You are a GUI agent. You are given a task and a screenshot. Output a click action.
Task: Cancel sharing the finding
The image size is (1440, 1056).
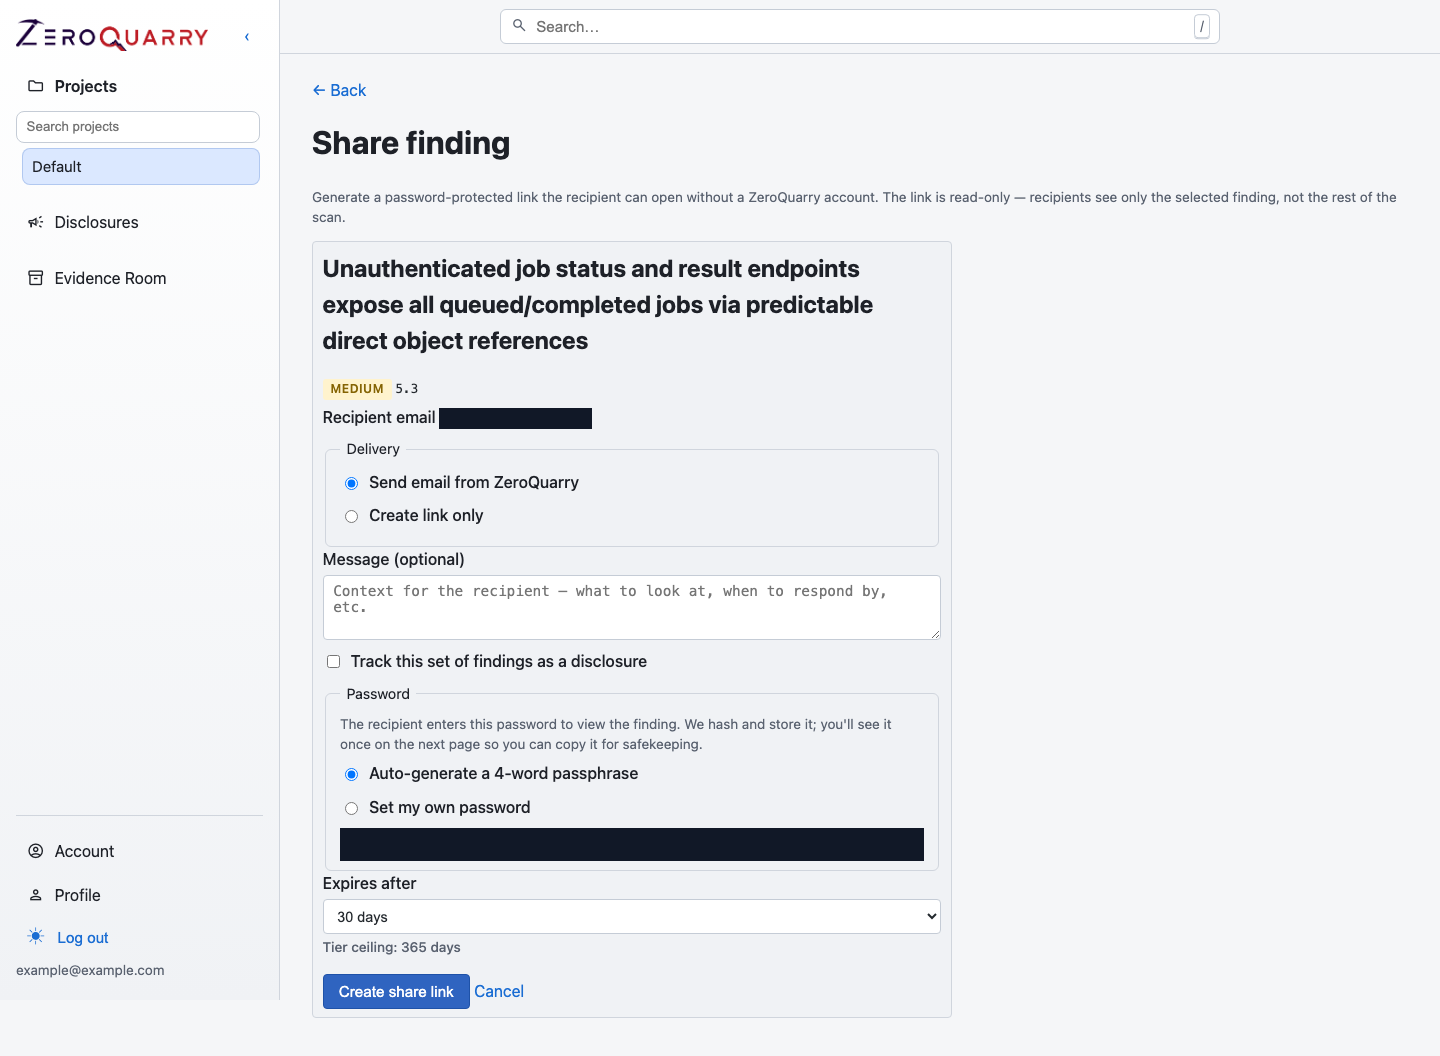click(499, 992)
